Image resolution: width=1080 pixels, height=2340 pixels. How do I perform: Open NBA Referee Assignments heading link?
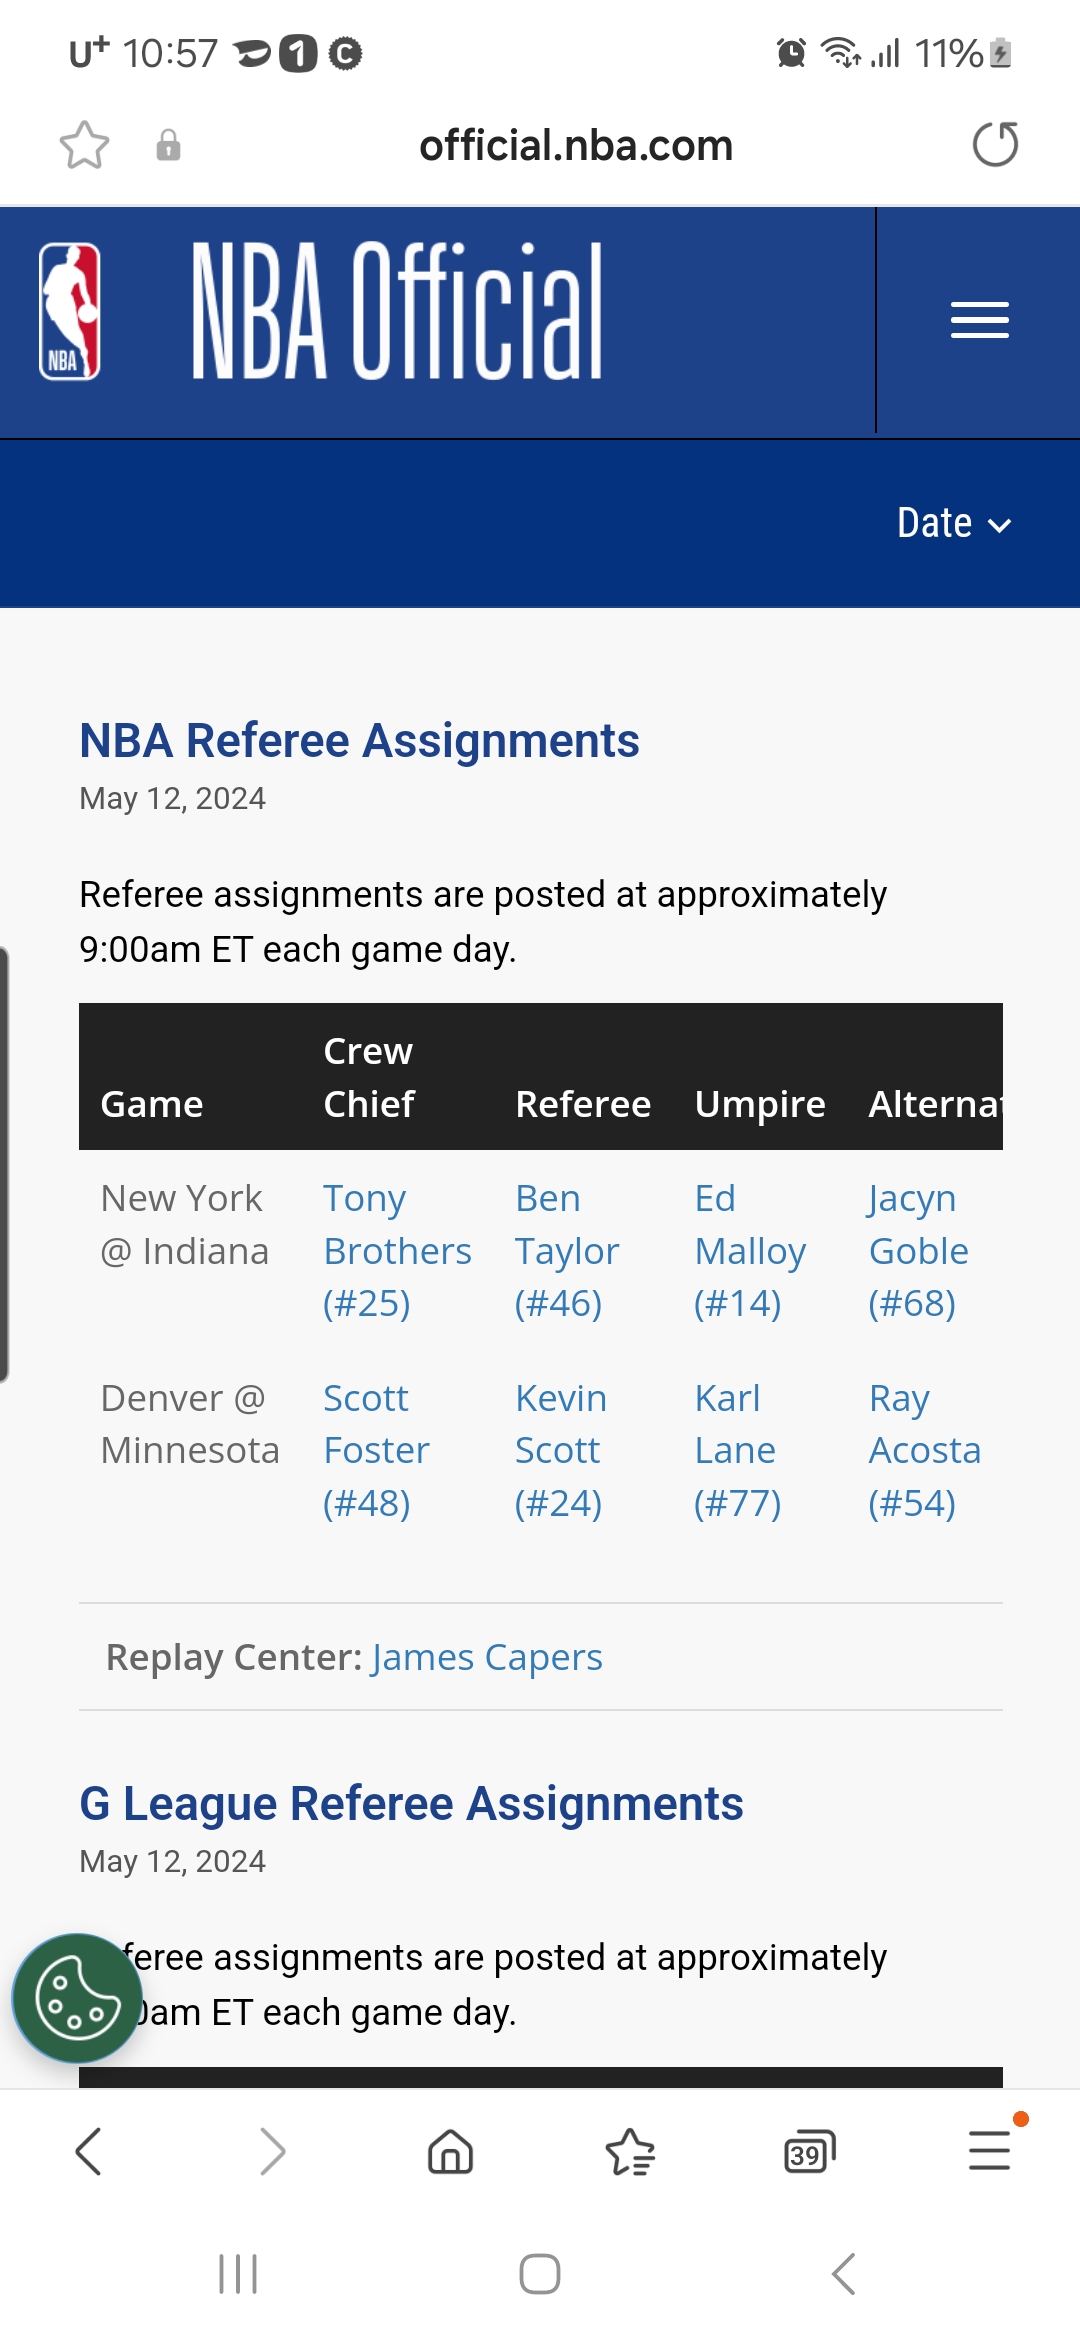coord(359,741)
